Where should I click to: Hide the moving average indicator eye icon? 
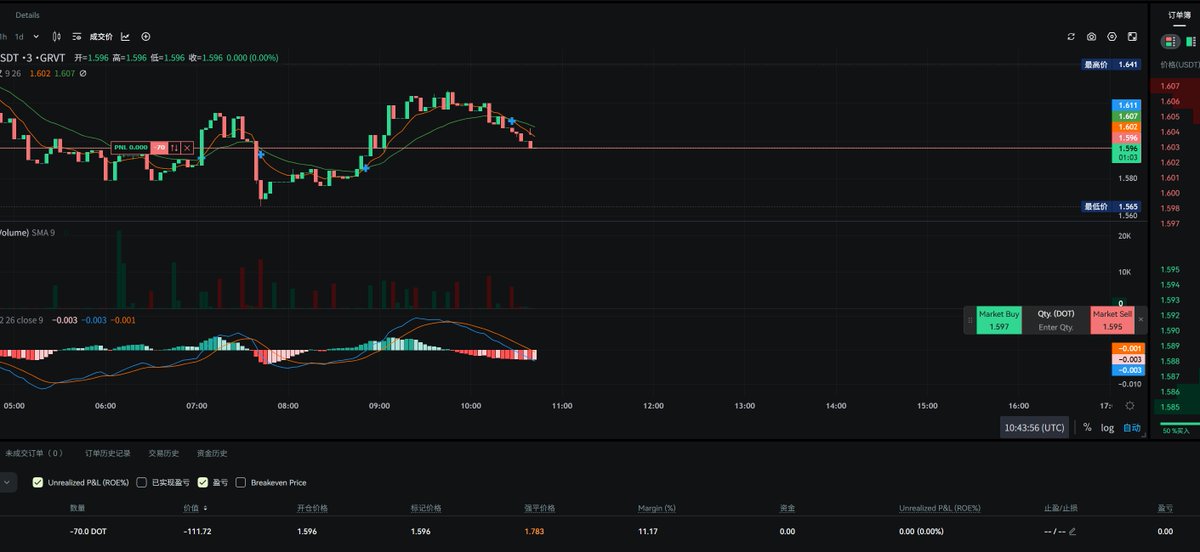click(x=83, y=73)
